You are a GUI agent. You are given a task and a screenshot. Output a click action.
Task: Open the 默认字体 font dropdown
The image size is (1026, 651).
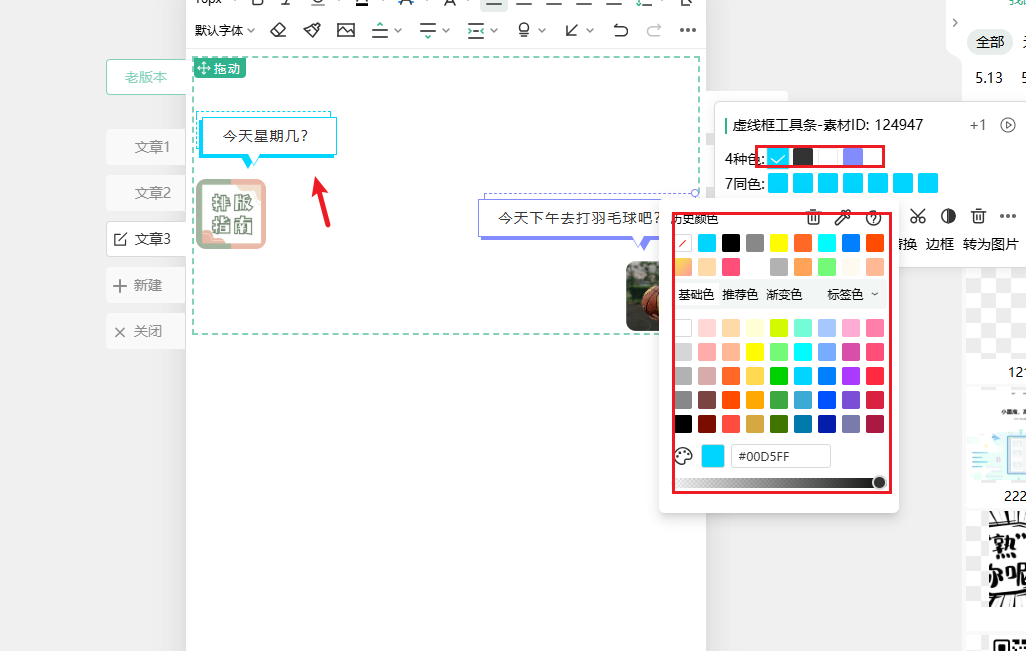point(225,31)
